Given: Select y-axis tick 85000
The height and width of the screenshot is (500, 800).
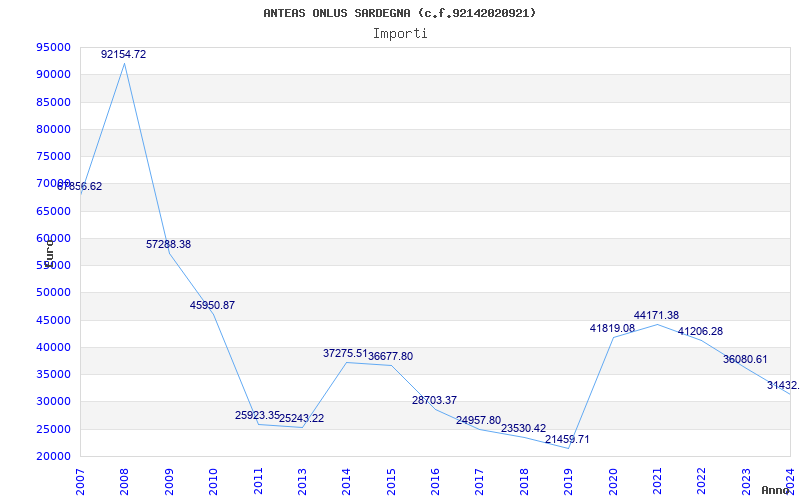Looking at the screenshot, I should click(x=54, y=102).
